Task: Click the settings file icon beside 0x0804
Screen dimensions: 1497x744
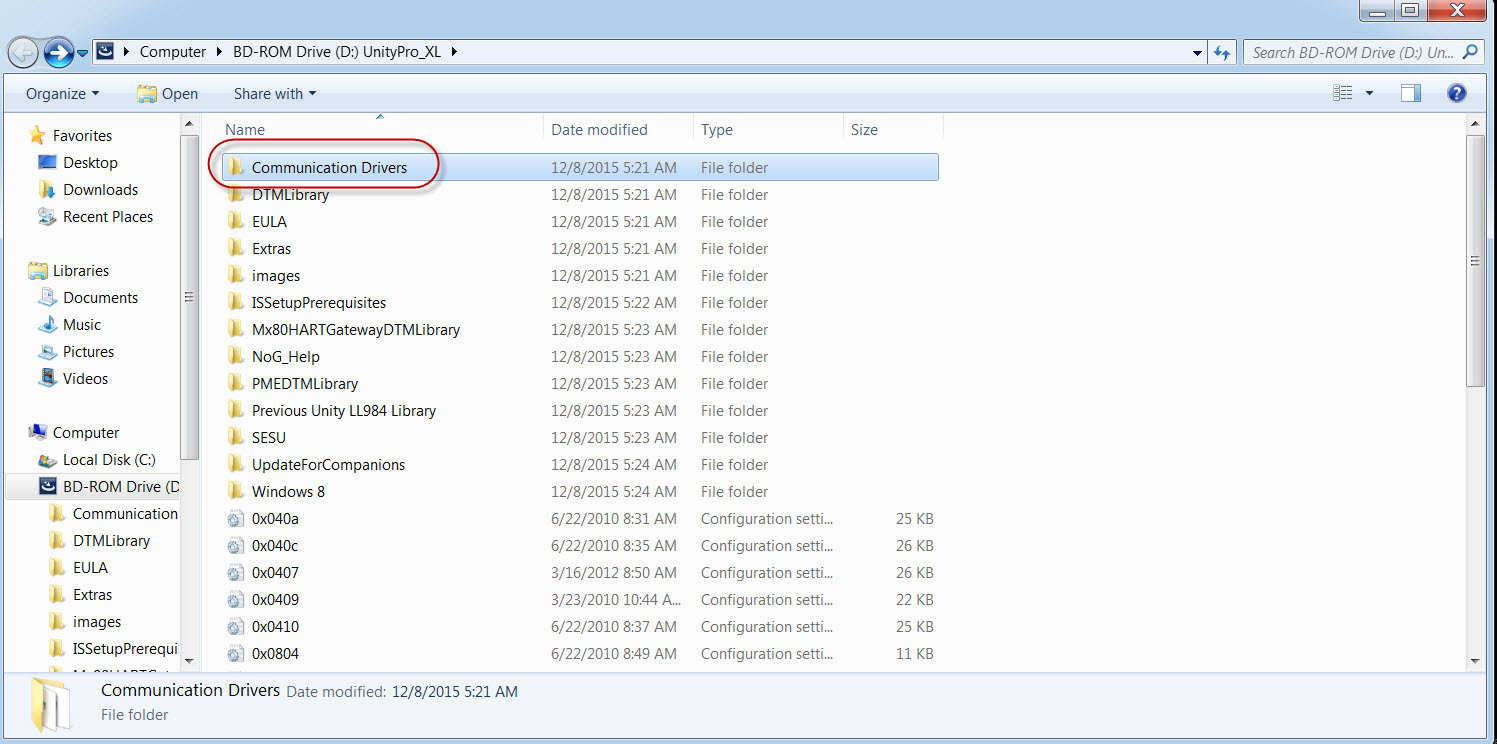Action: 235,653
